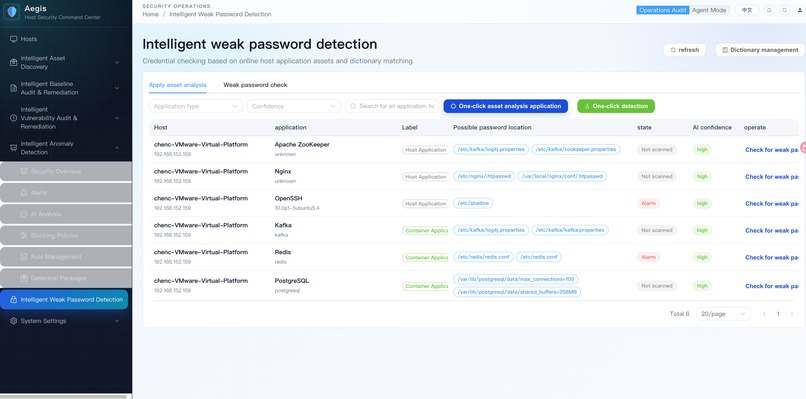This screenshot has width=806, height=399.
Task: Open the Application type dropdown
Action: tap(195, 106)
